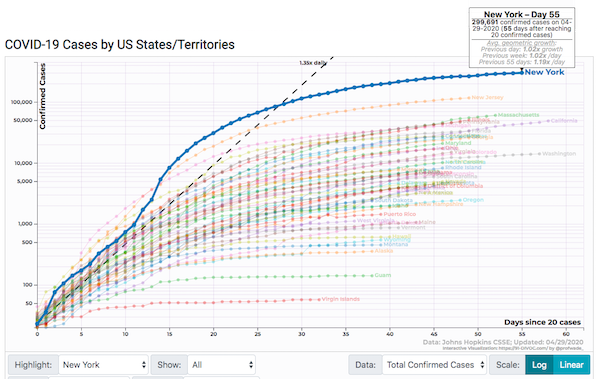Click the 55 x-axis tick label
This screenshot has height=379, width=600.
pos(522,334)
